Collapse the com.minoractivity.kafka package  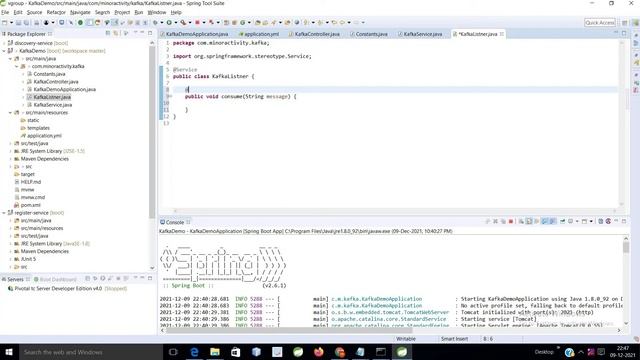[17, 66]
